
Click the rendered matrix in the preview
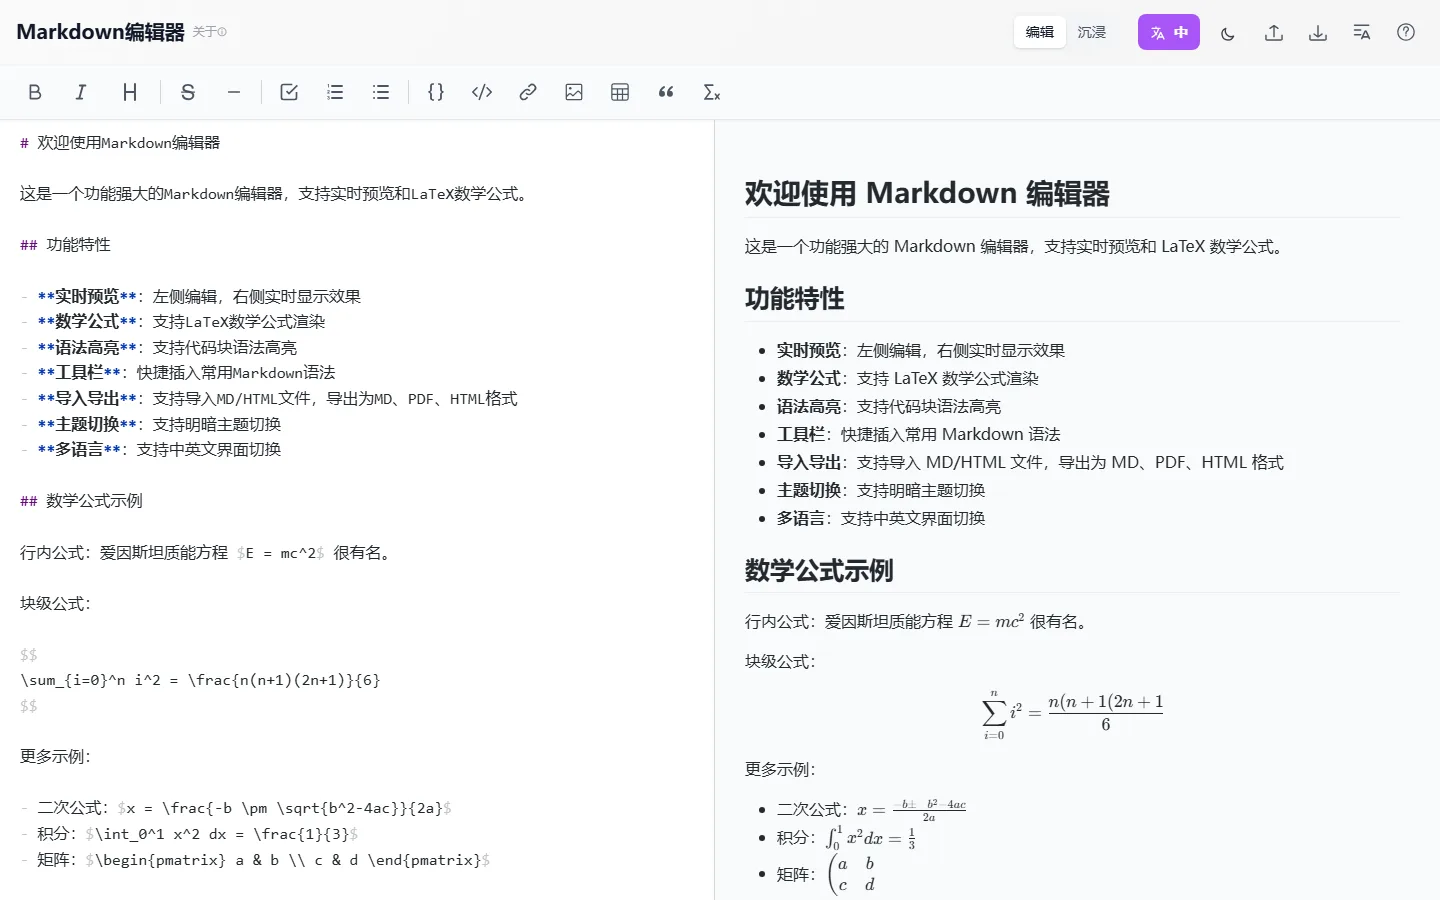853,874
